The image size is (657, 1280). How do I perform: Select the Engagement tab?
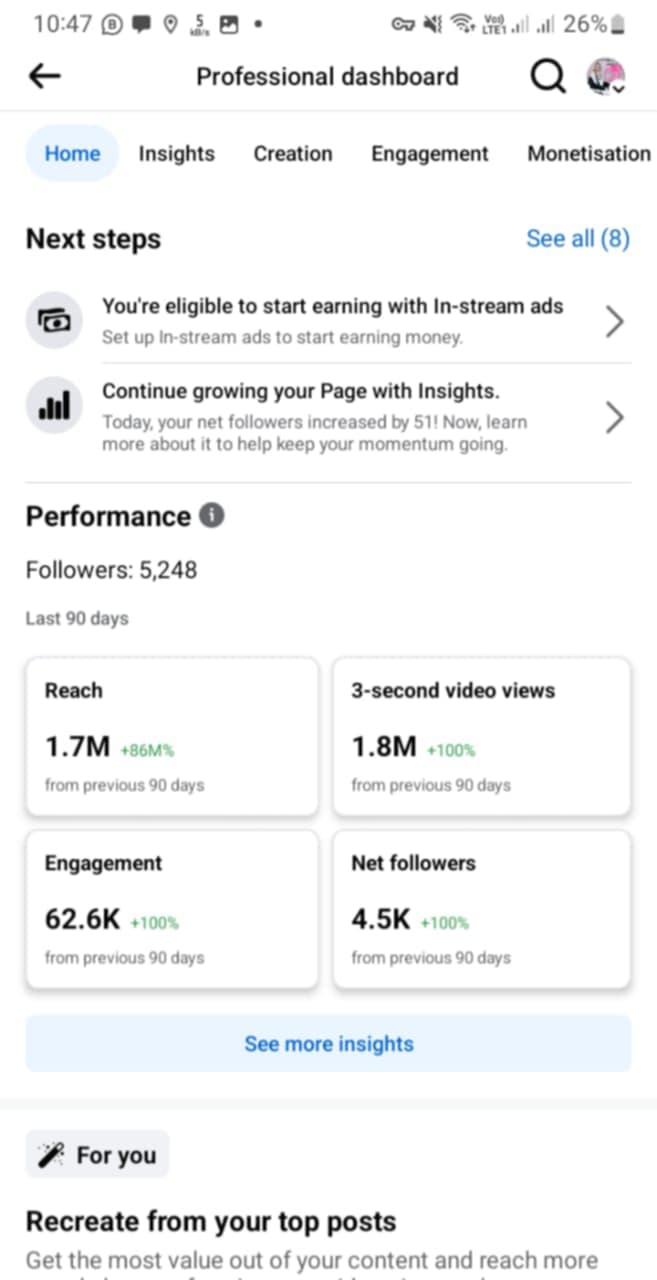[x=429, y=154]
